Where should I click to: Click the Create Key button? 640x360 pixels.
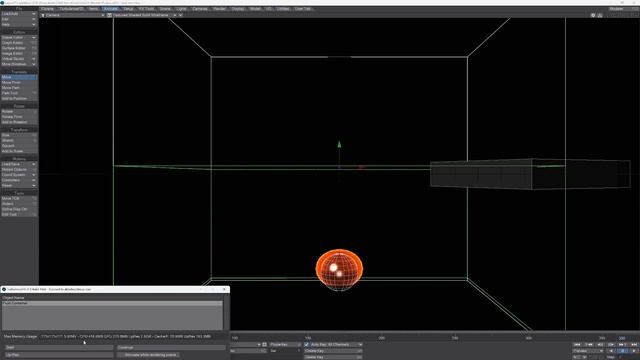(x=333, y=351)
